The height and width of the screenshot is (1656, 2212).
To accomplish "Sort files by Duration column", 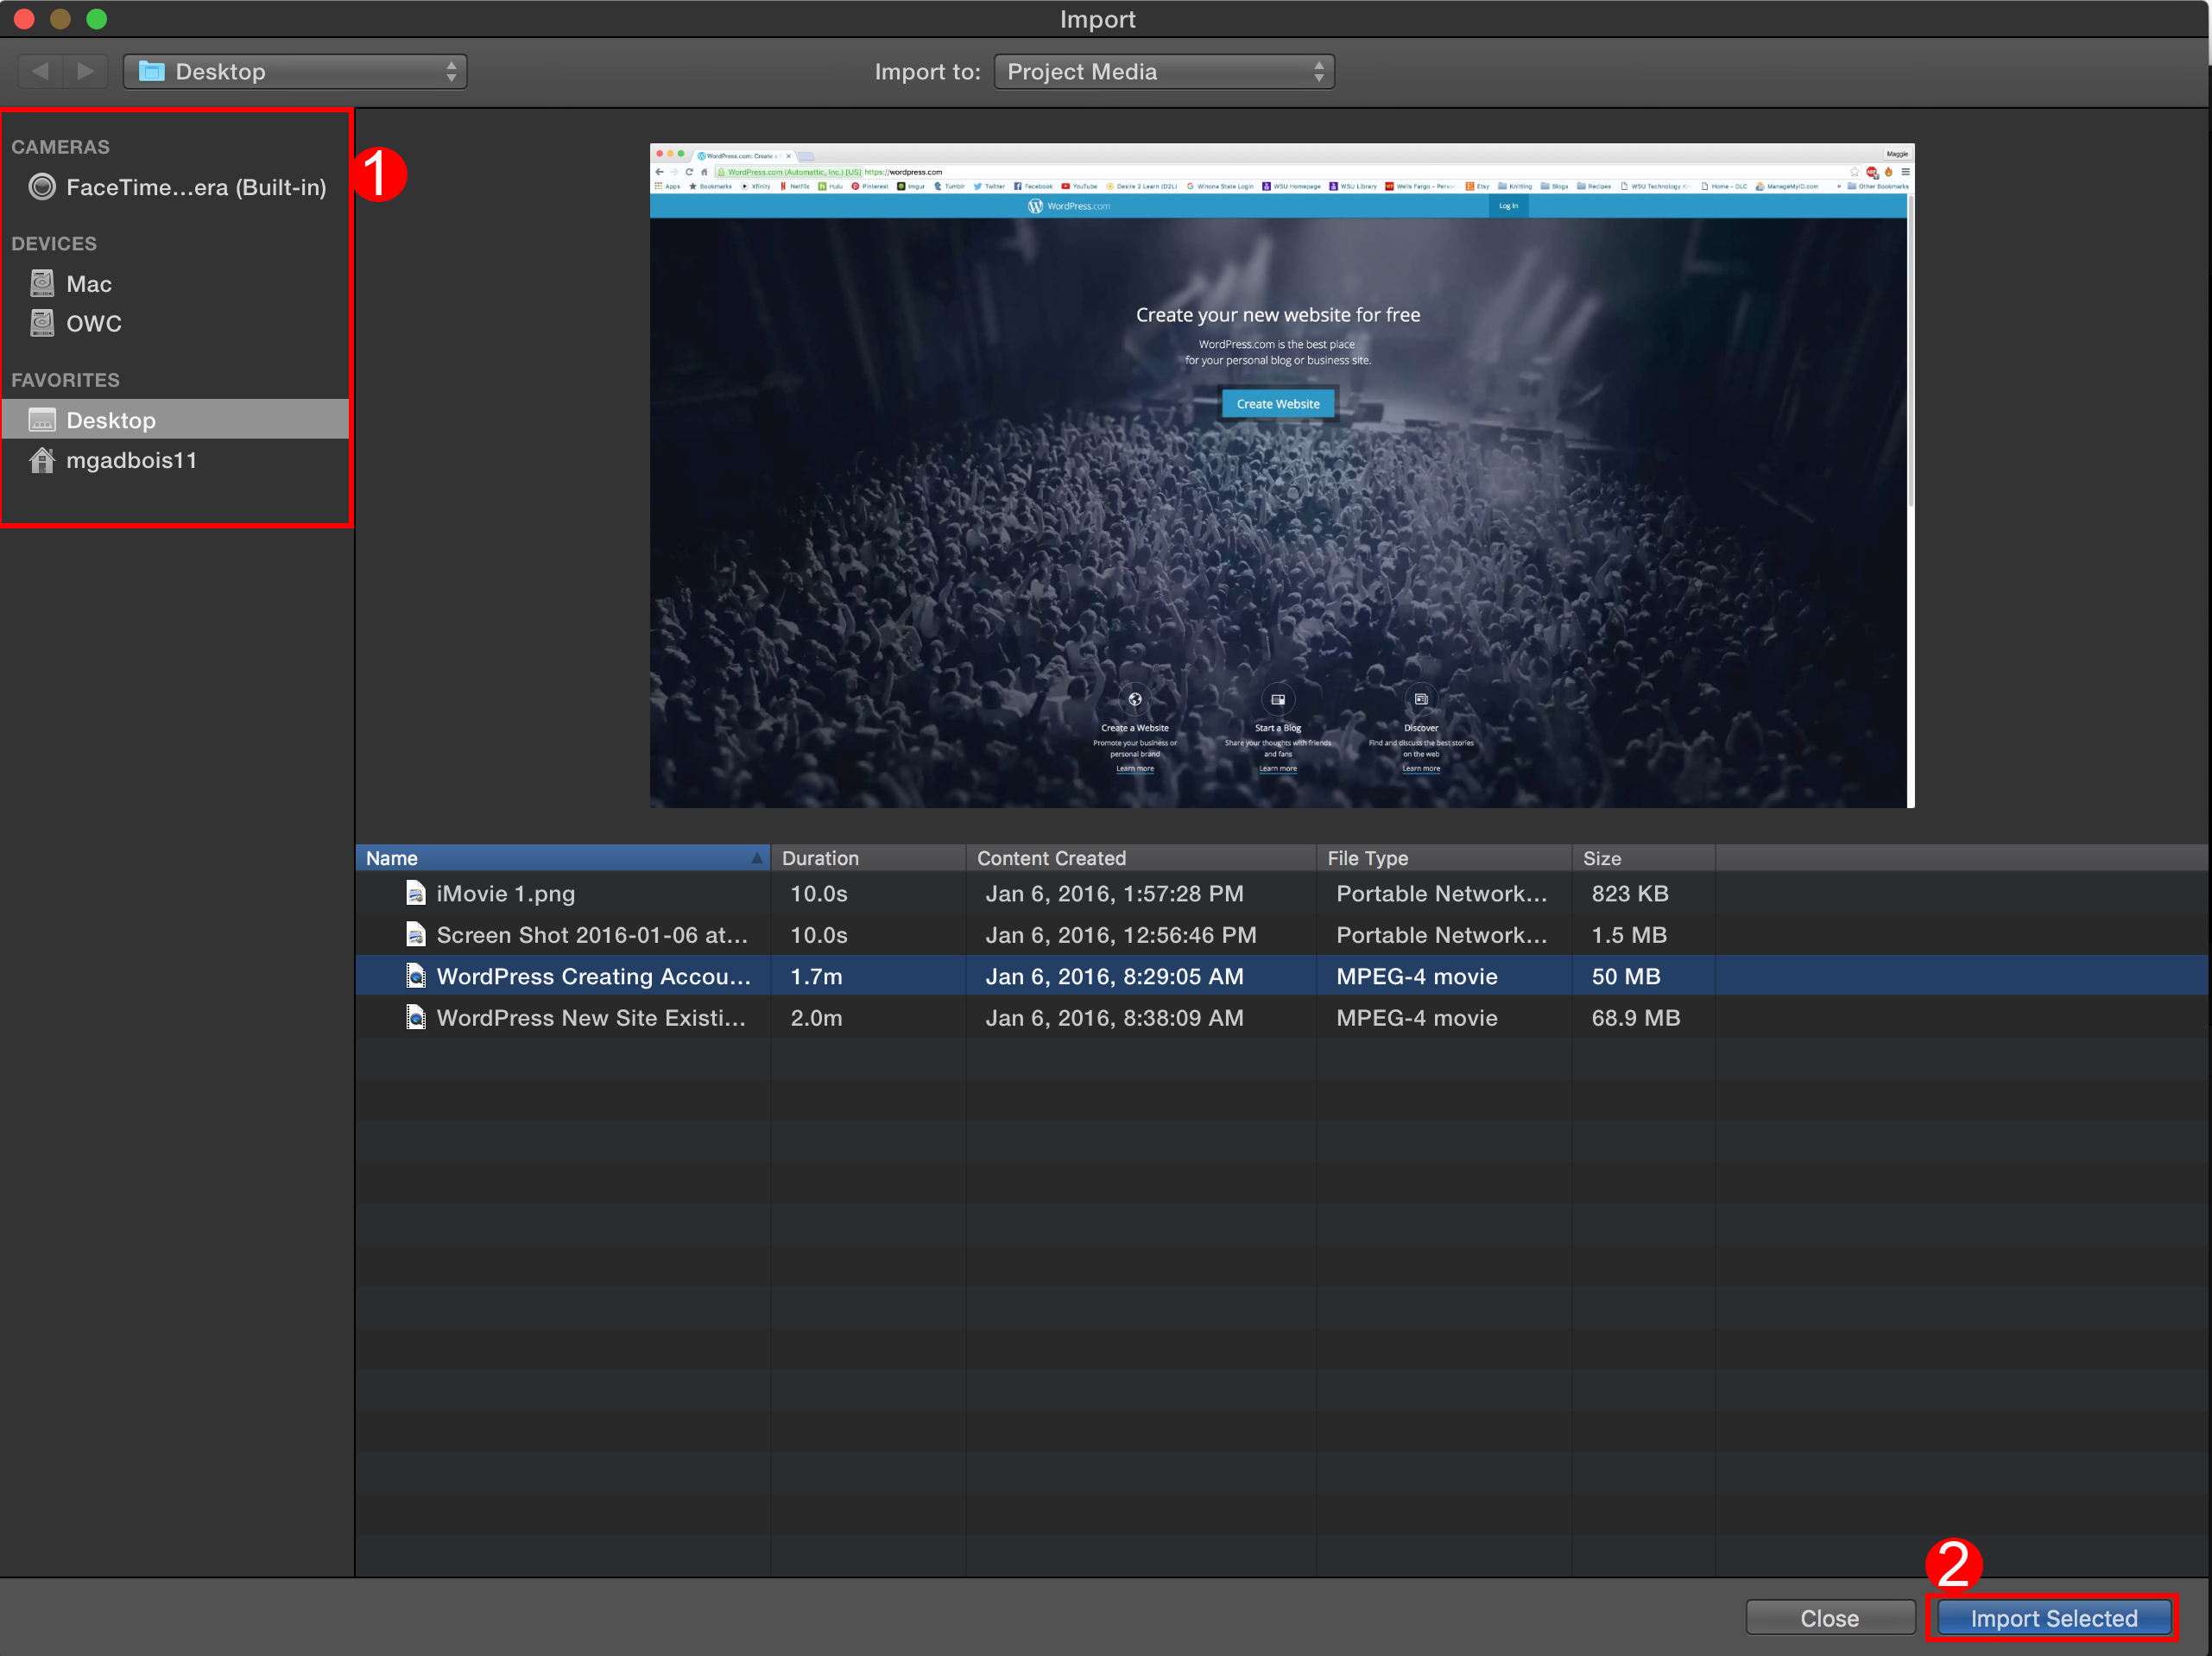I will pos(866,858).
